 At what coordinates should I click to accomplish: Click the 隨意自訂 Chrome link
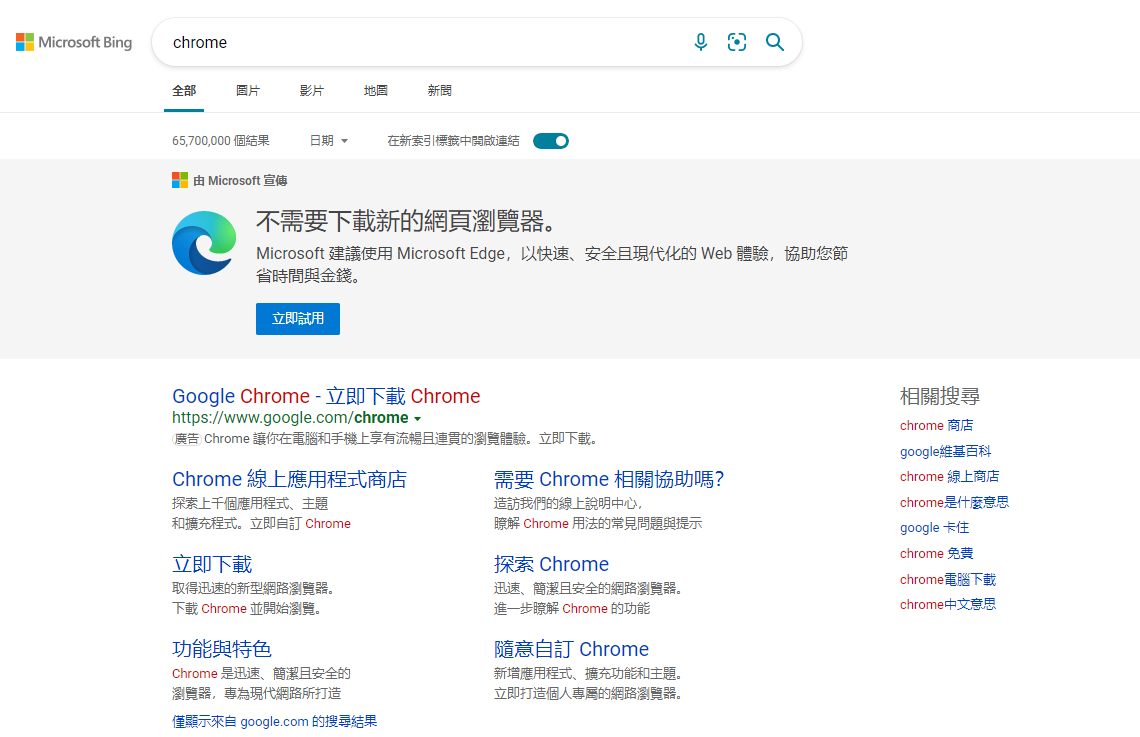(x=571, y=649)
